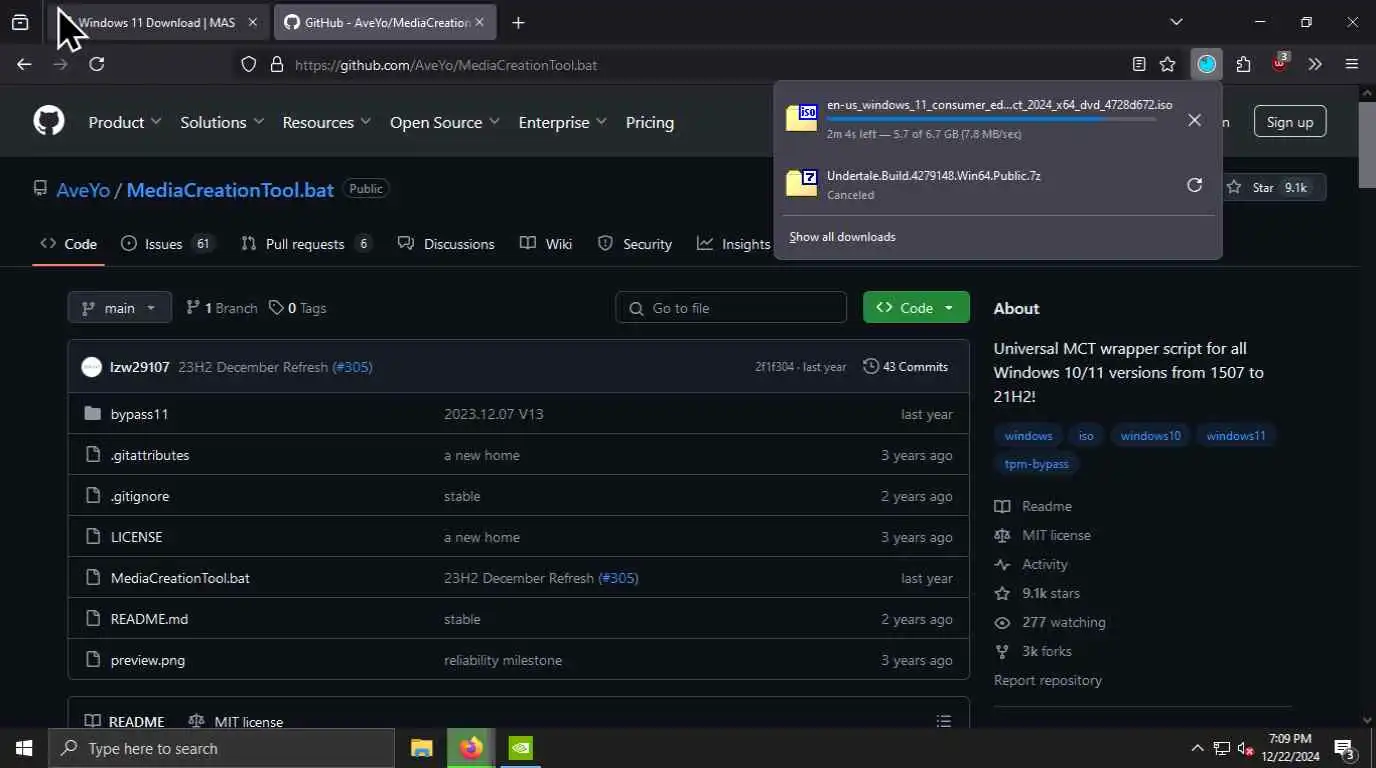This screenshot has height=768, width=1376.
Task: Open the green Code dropdown button
Action: (x=916, y=308)
